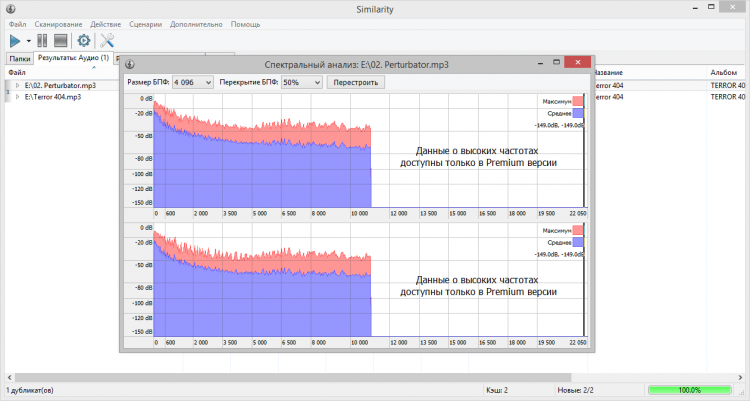Open the Дополнительно menu
750x401 pixels.
[196, 24]
